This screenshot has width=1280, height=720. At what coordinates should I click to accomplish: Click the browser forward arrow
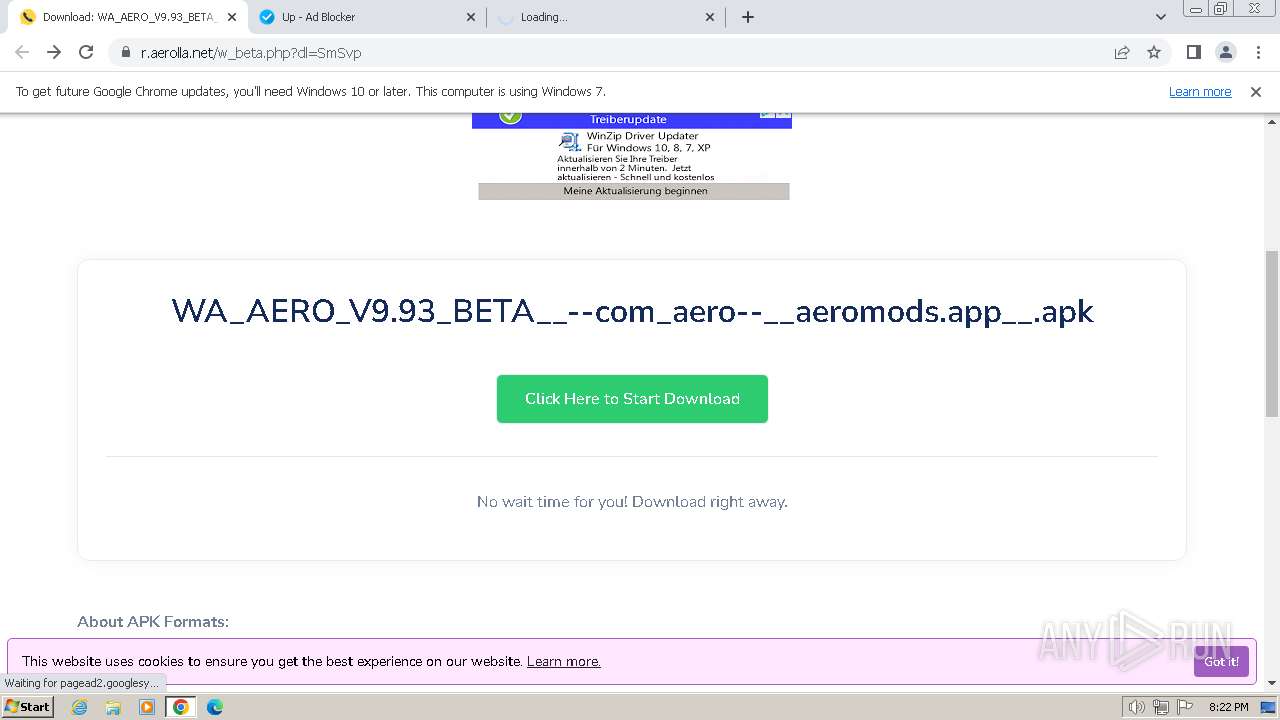coord(54,52)
